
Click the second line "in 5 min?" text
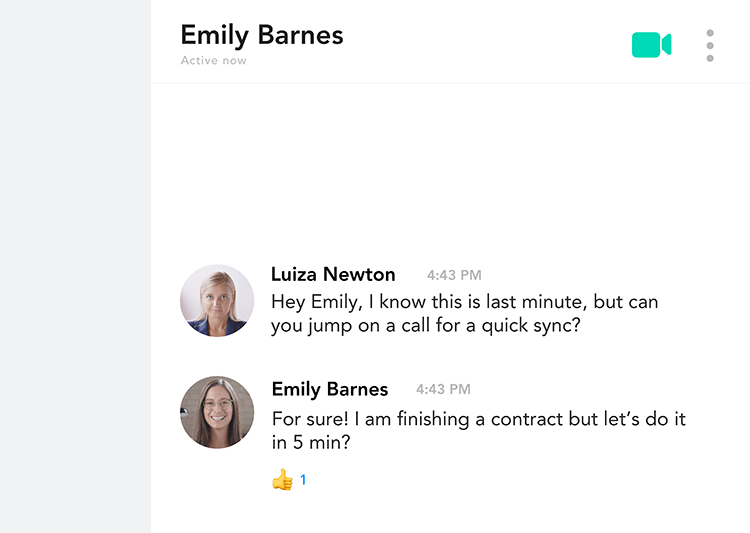[x=311, y=442]
